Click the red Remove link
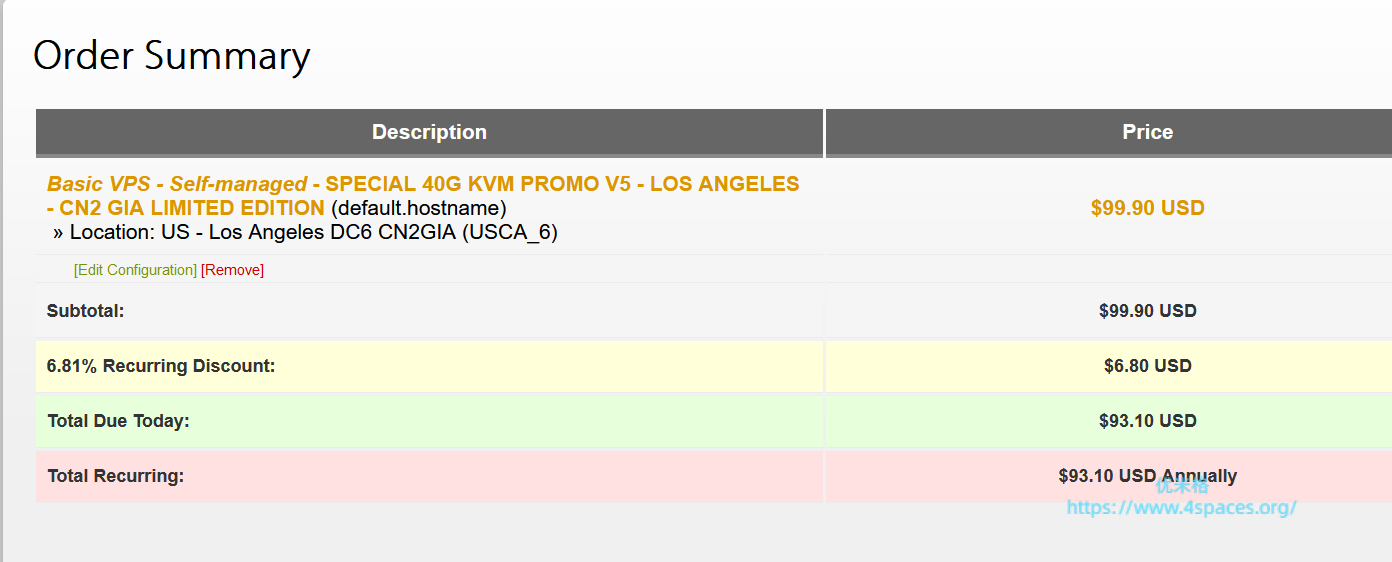 [232, 270]
